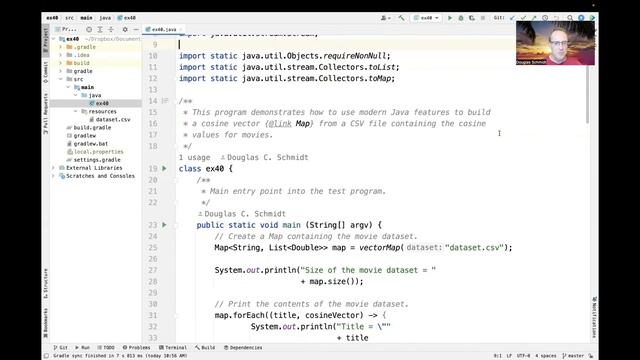Viewport: 640px width, 360px height.
Task: Open Pull Requests side tab
Action: (x=46, y=113)
